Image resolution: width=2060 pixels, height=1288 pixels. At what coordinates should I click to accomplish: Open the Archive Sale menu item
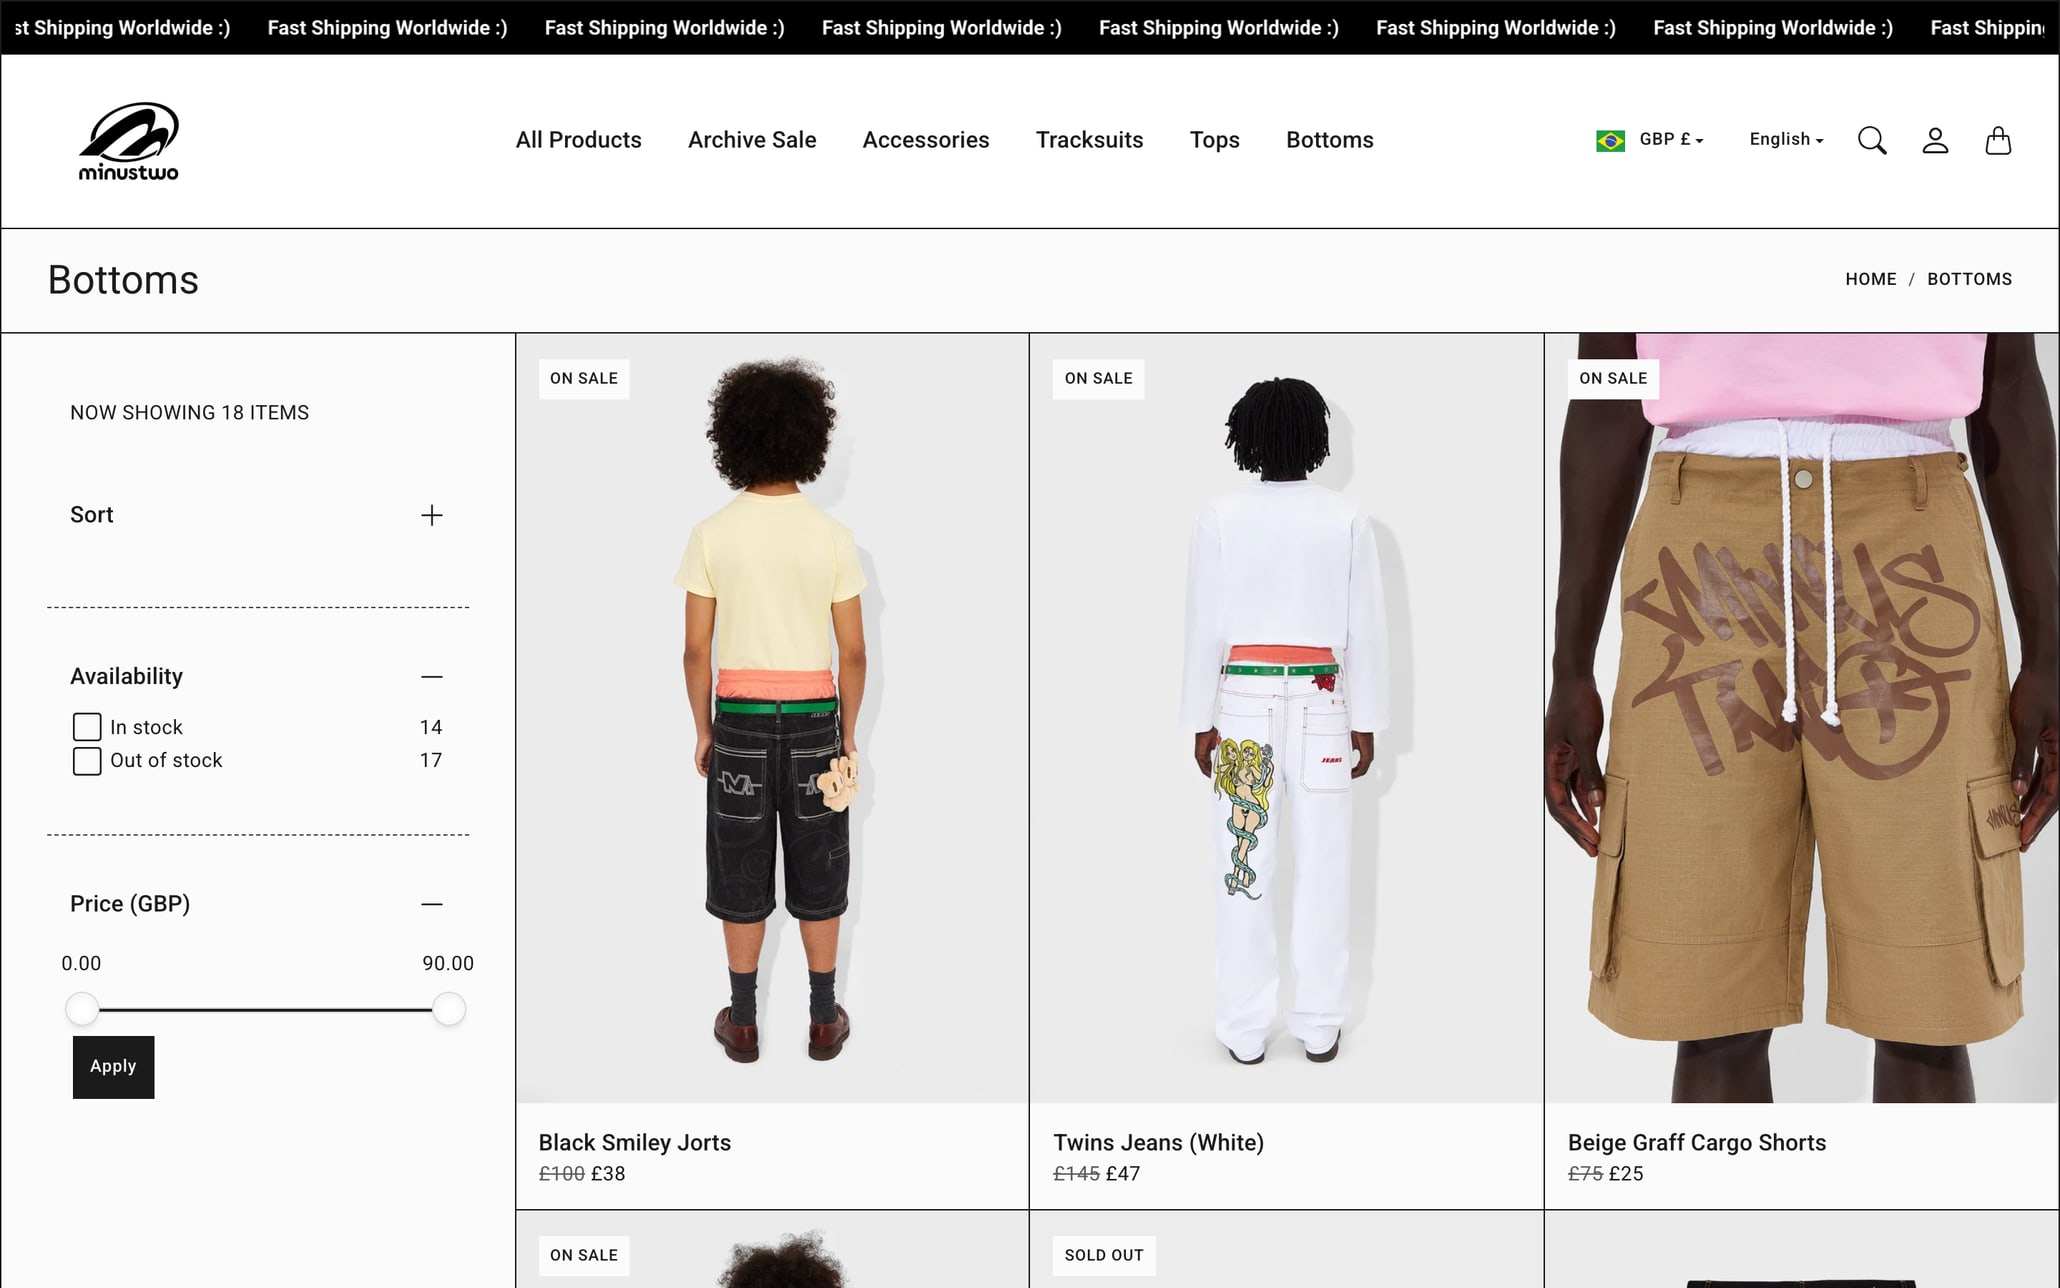pos(752,140)
